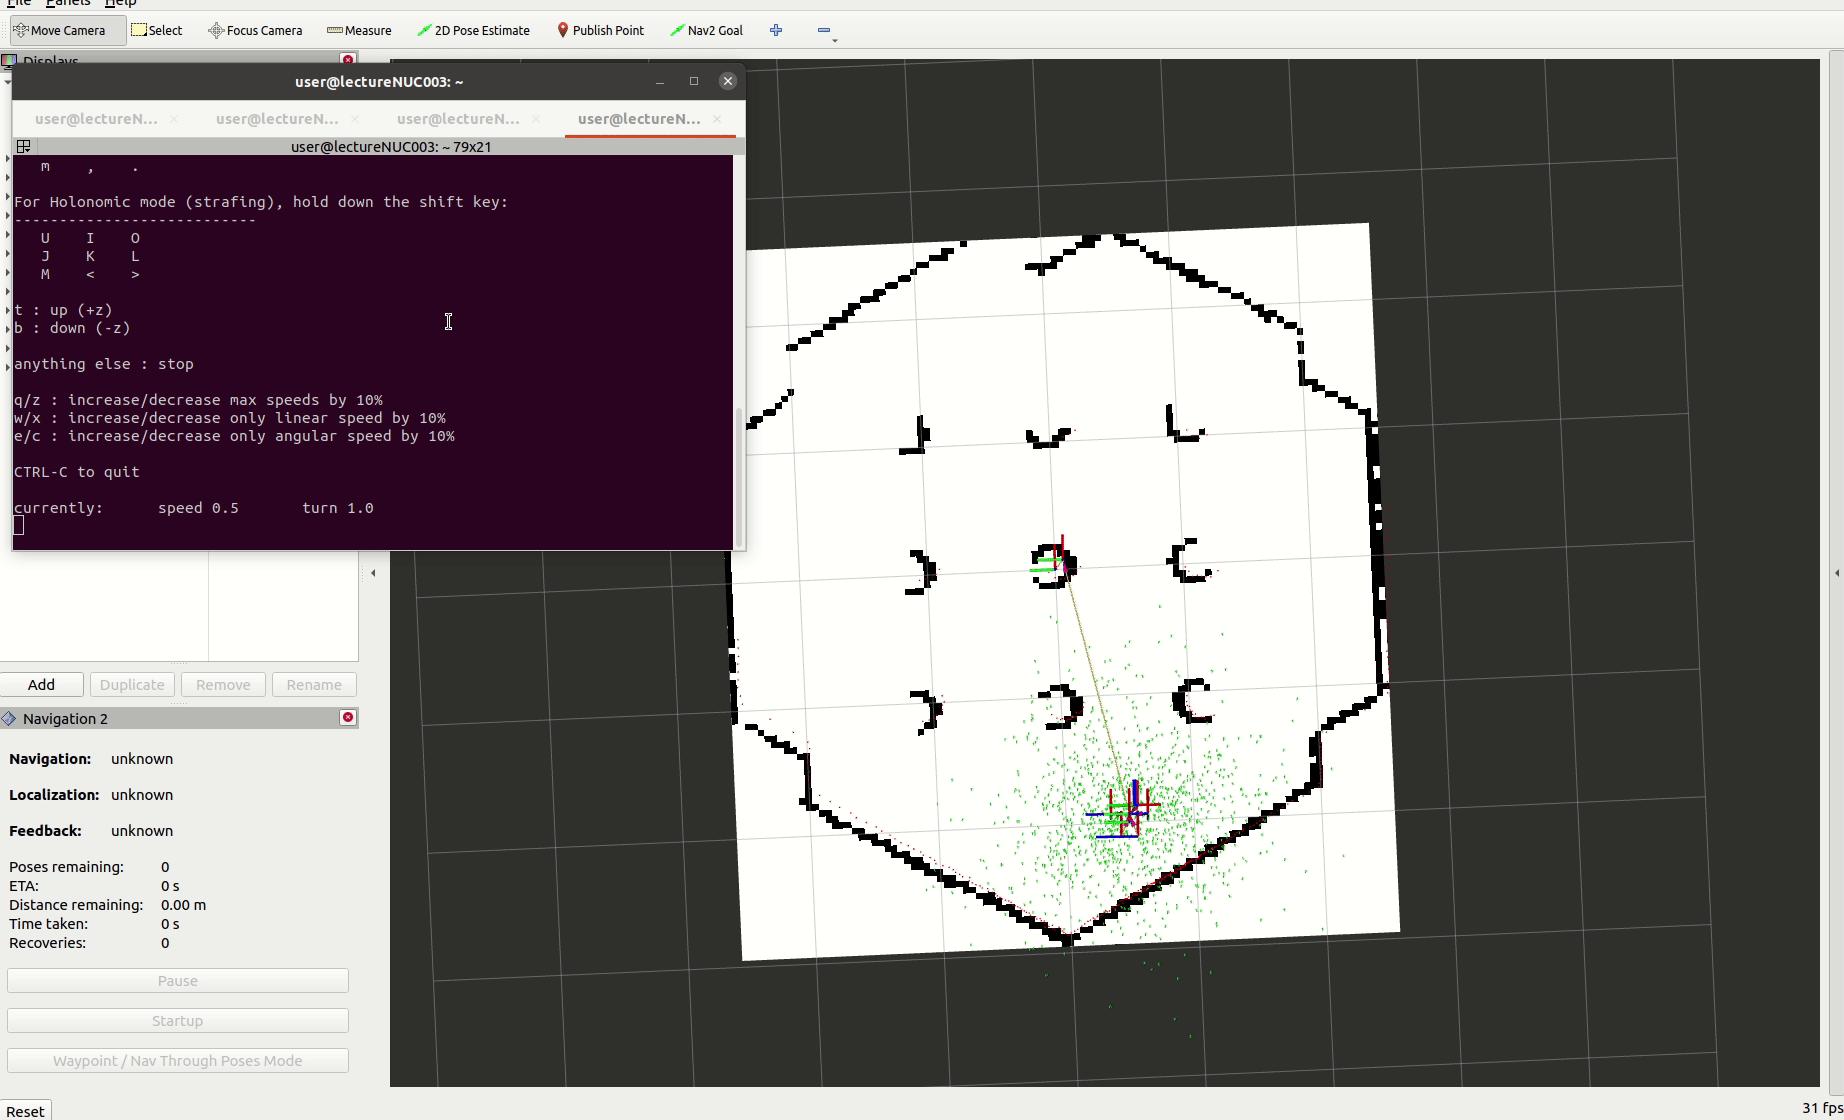The width and height of the screenshot is (1844, 1120).
Task: Activate the Select tool in toolbar
Action: pyautogui.click(x=157, y=30)
